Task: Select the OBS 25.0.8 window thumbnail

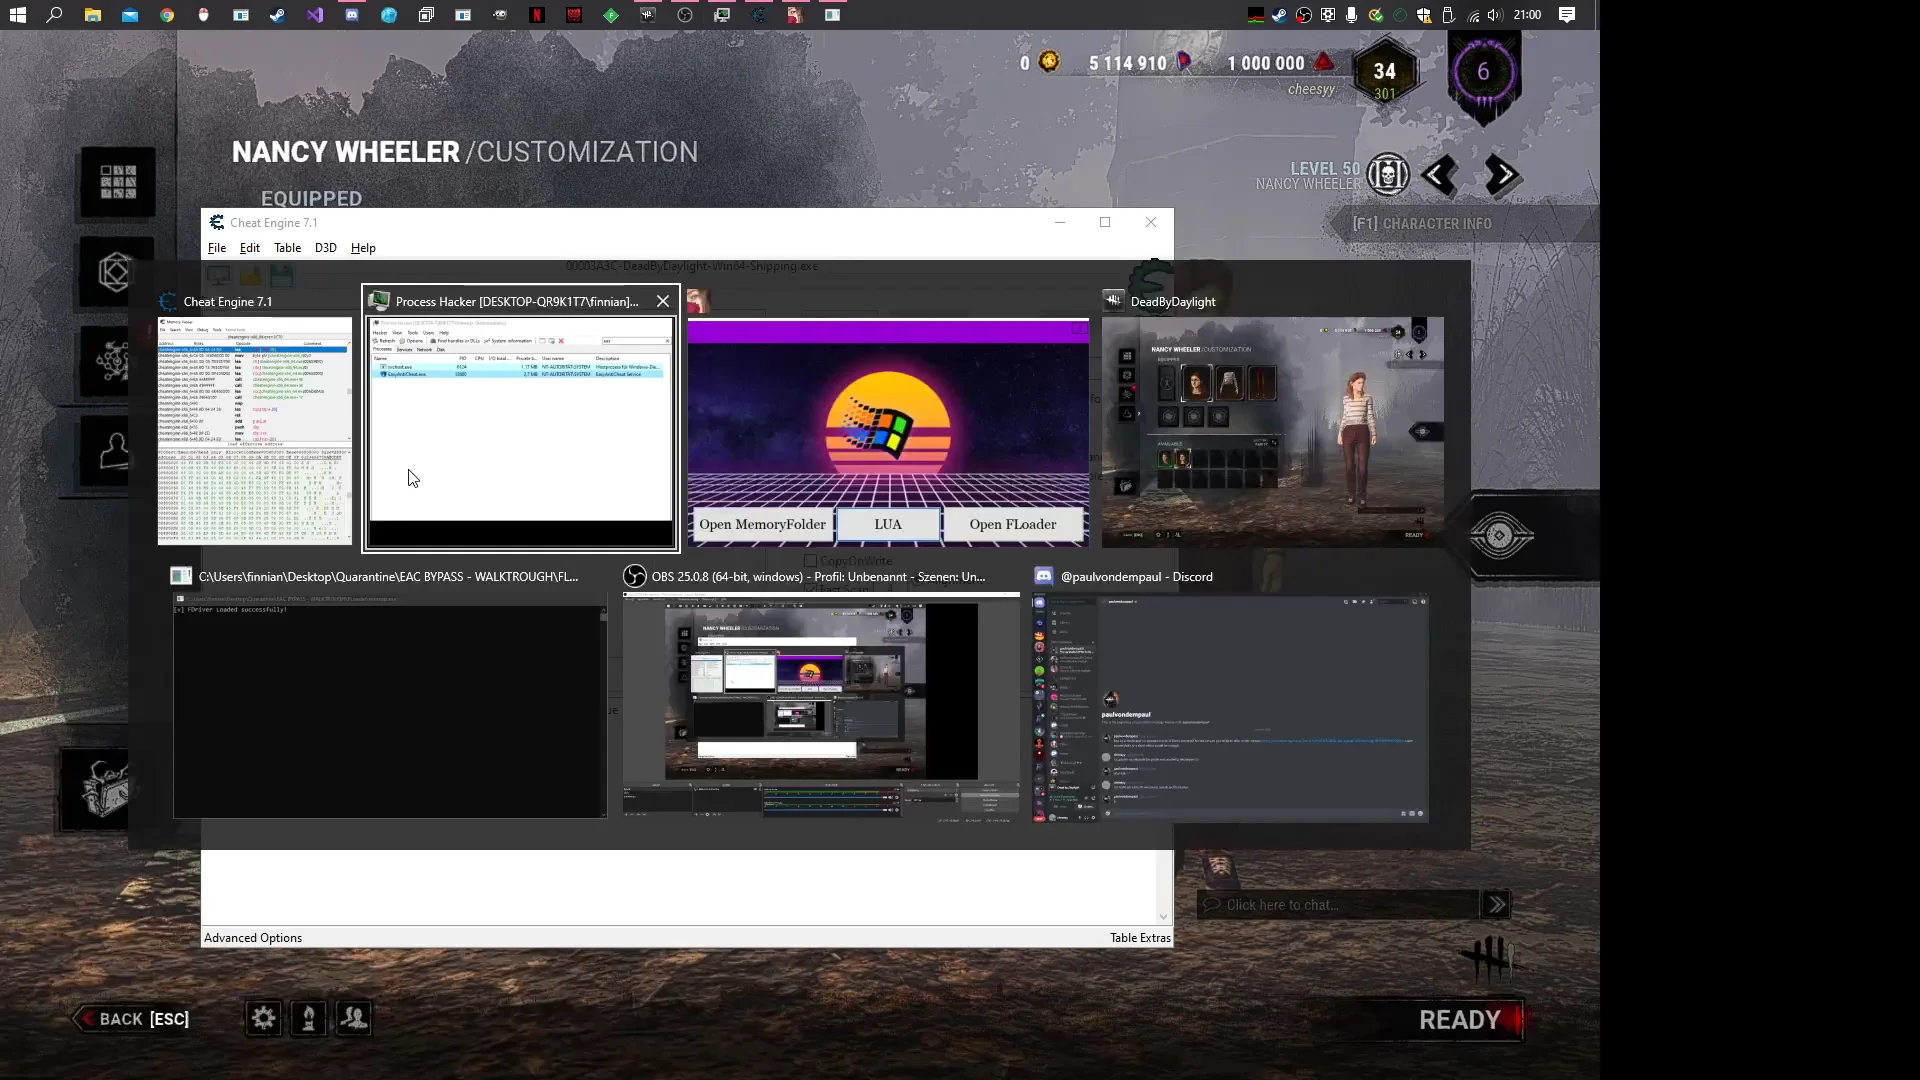Action: pos(821,706)
